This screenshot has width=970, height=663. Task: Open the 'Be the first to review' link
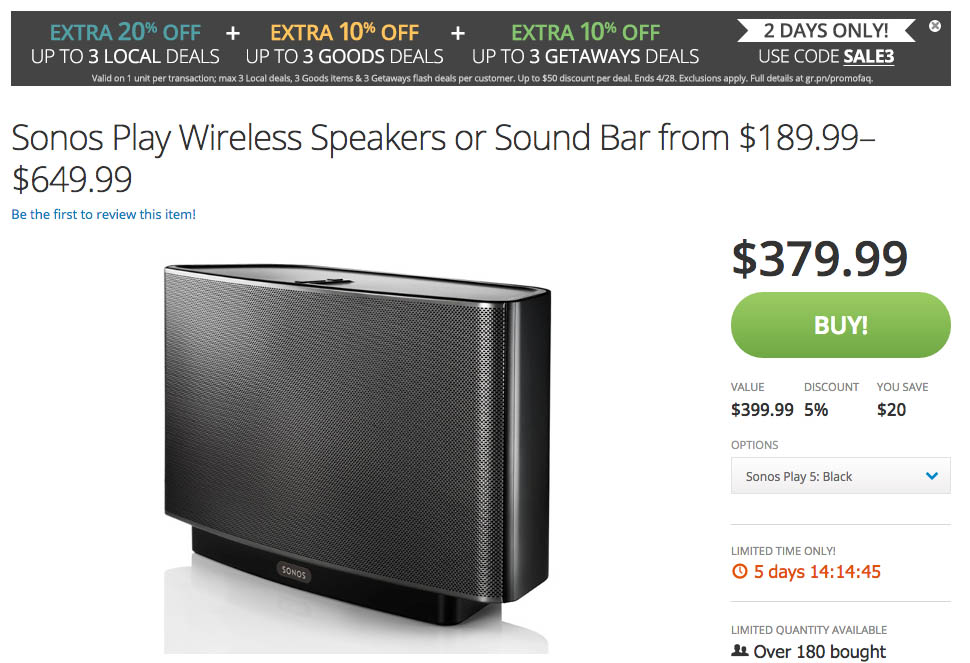(x=104, y=214)
